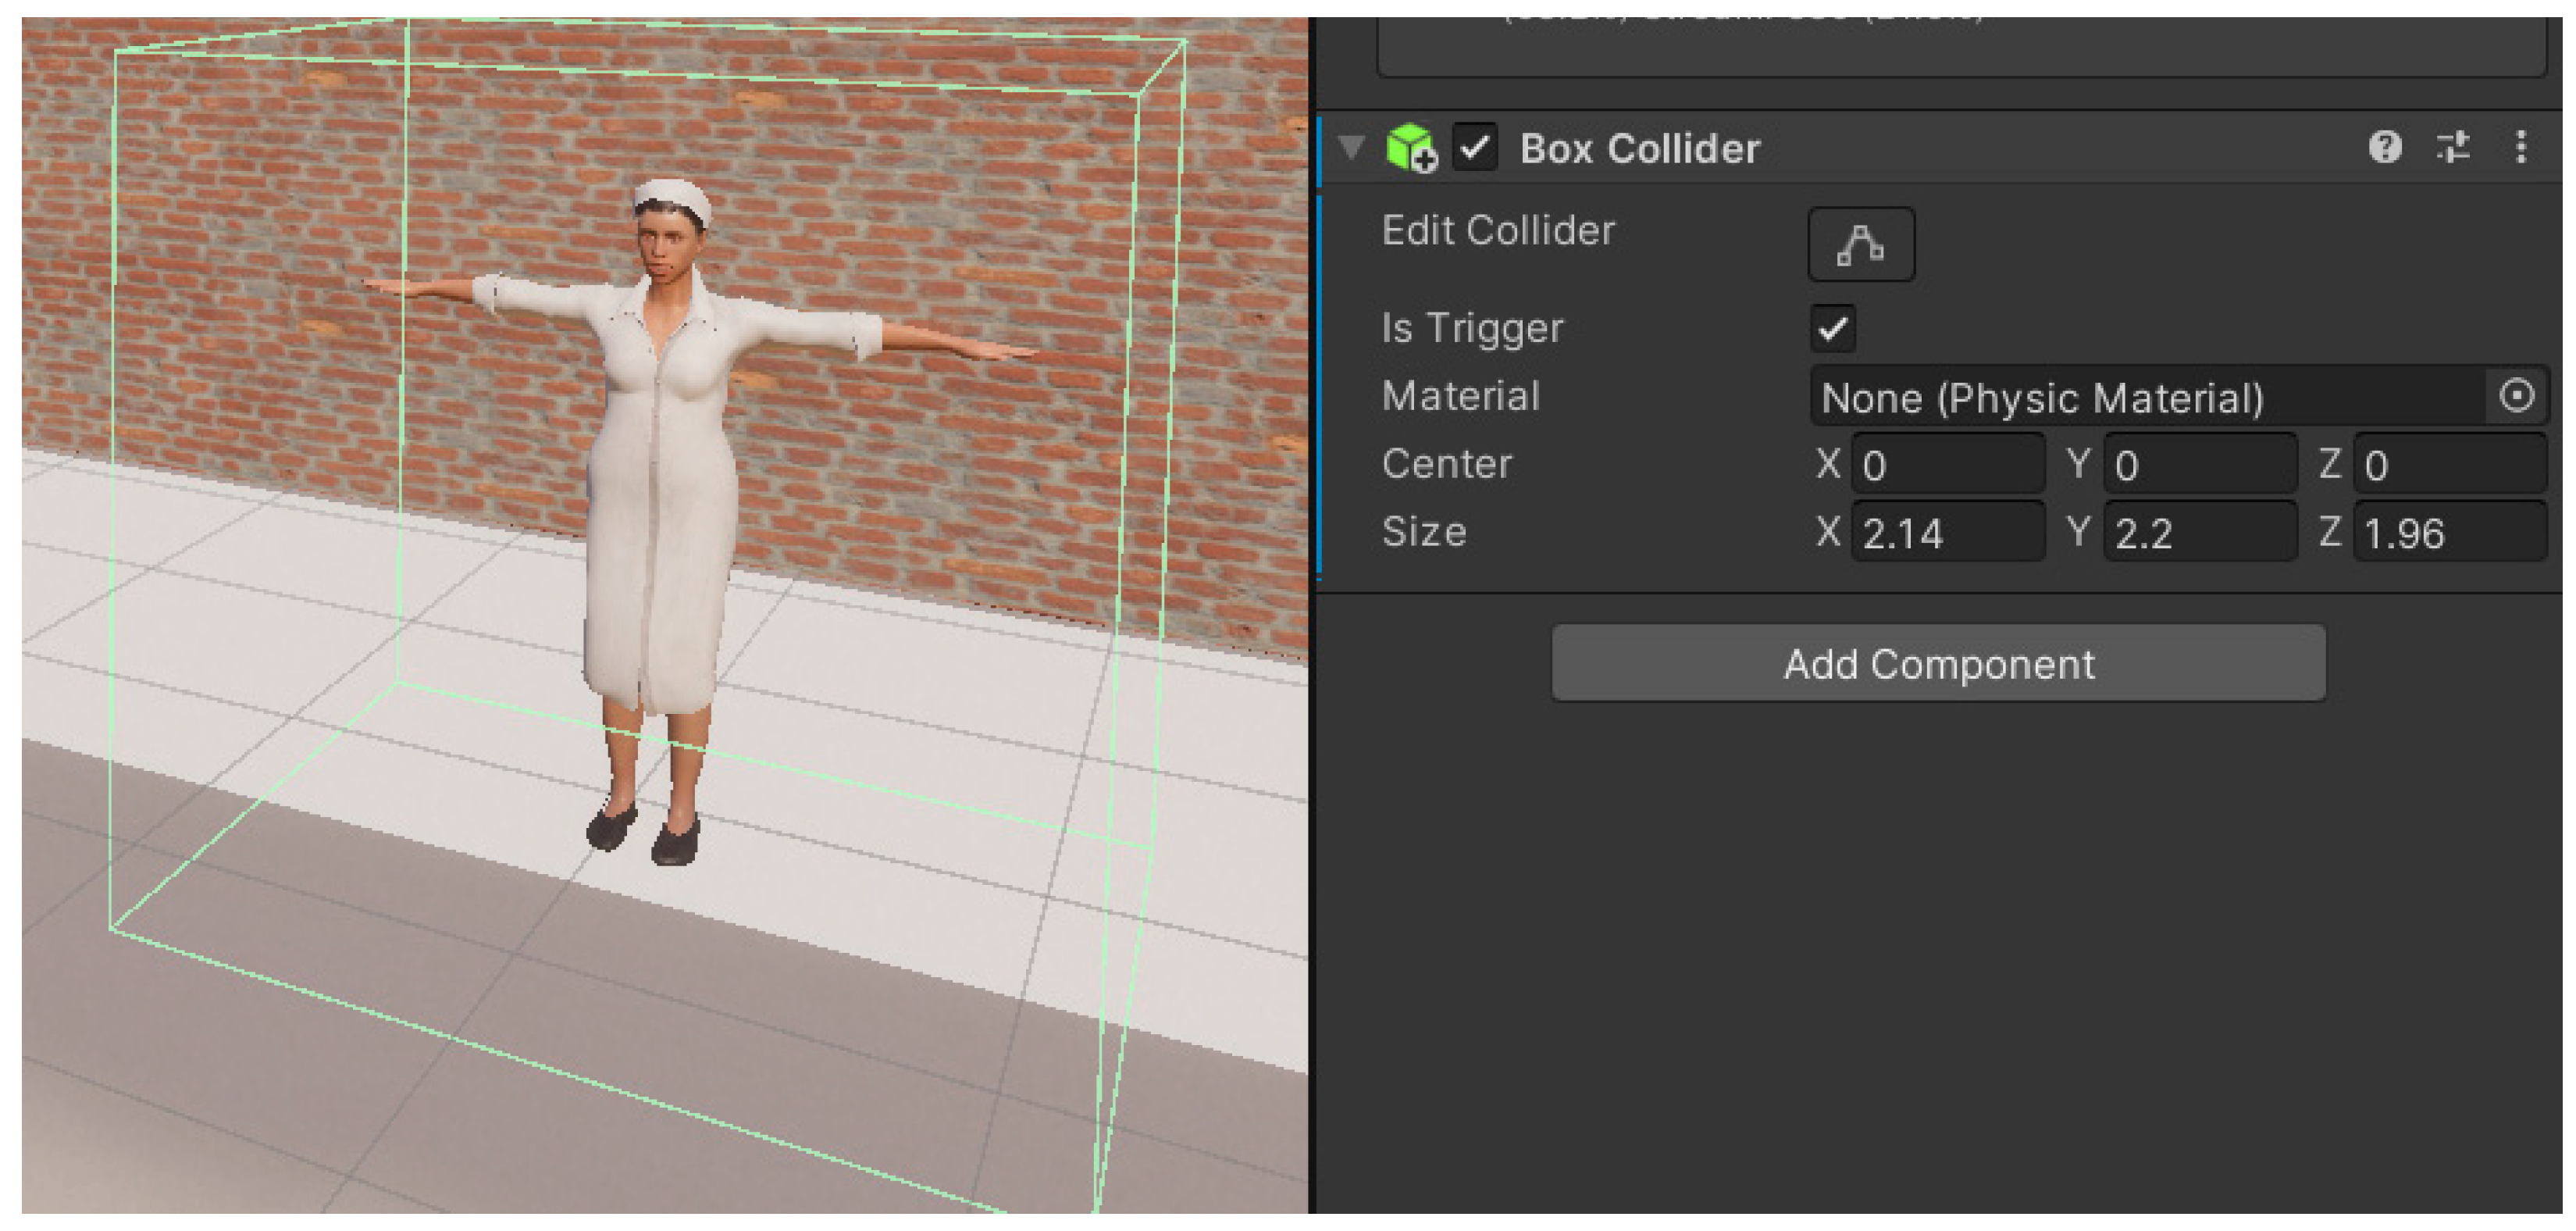Screen dimensions: 2576x1231
Task: Click the Box Collider header title
Action: [x=1640, y=148]
